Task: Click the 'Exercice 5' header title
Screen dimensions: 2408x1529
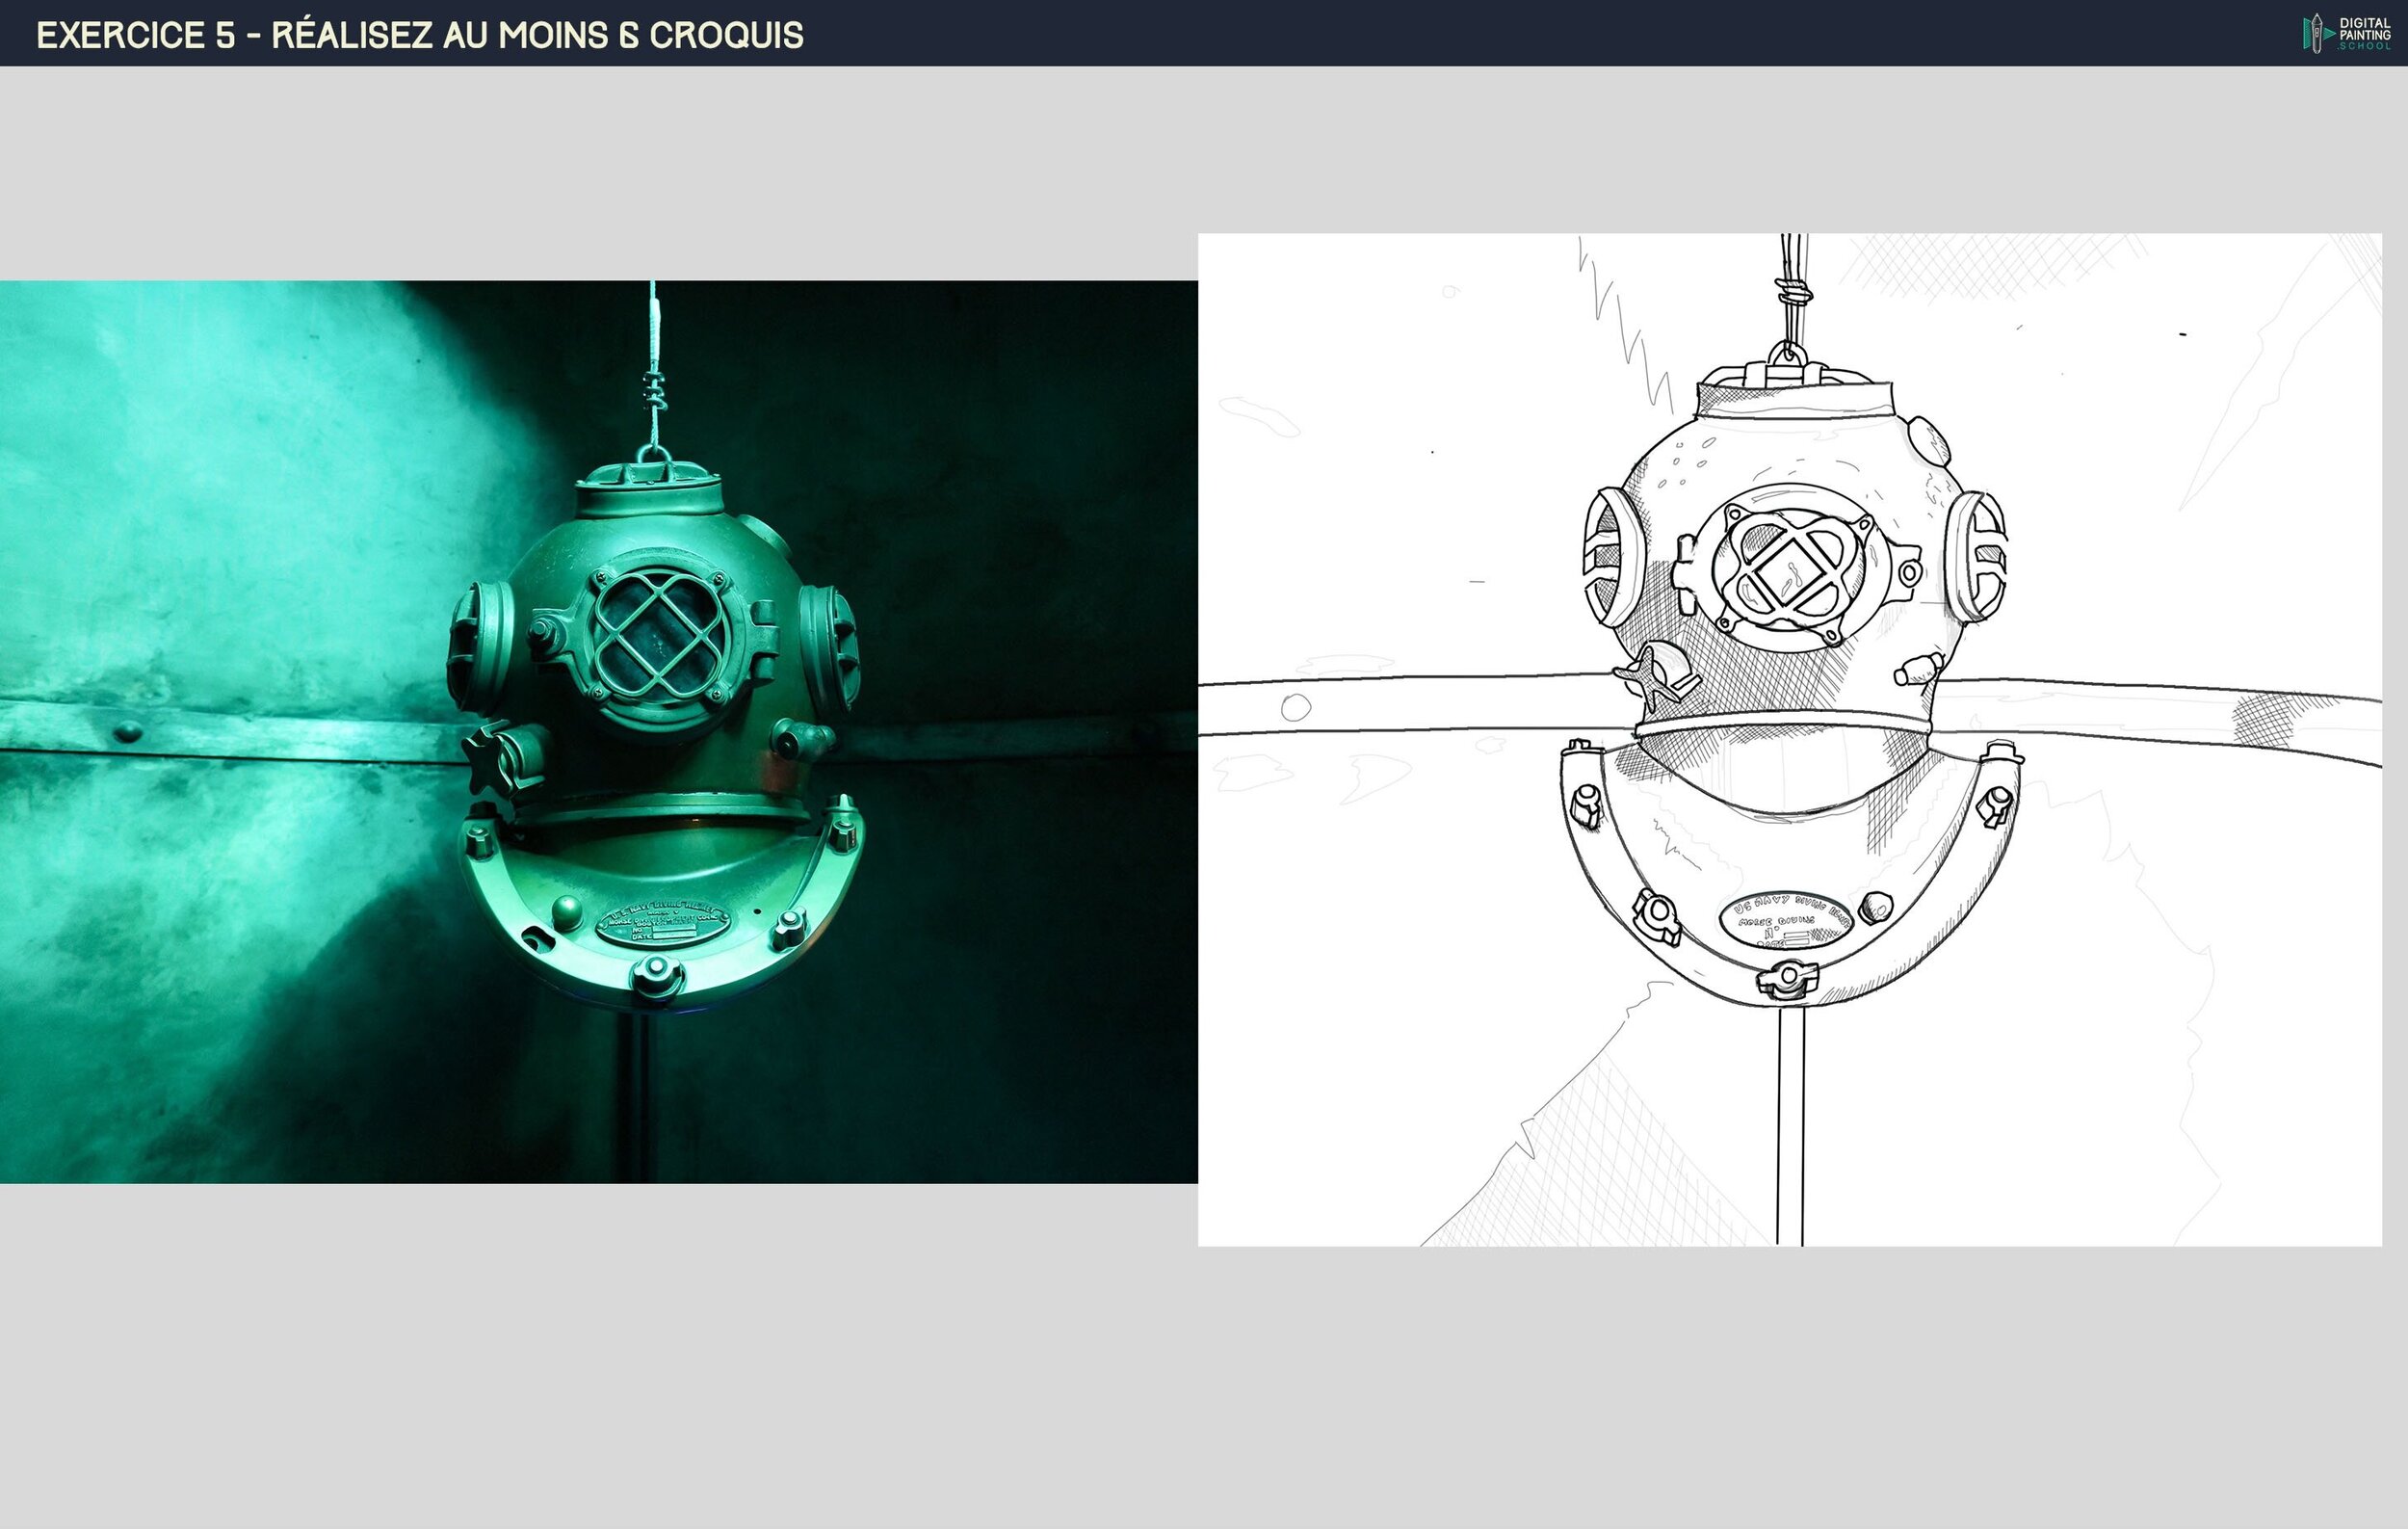Action: [x=419, y=35]
